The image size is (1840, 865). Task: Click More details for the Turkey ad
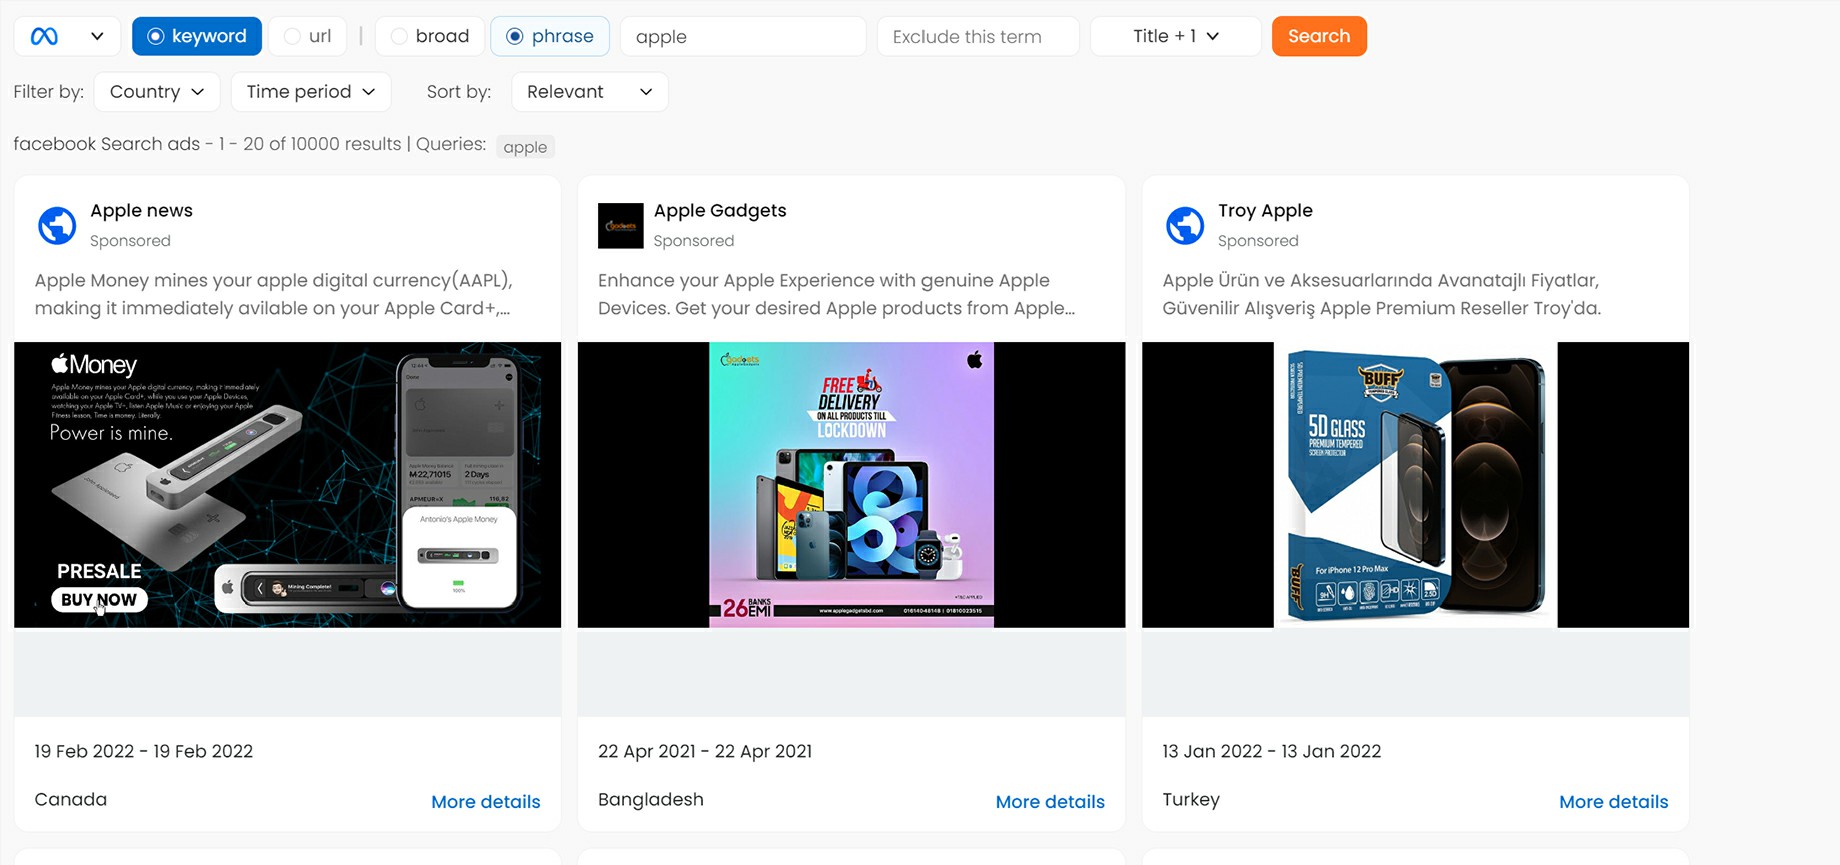coord(1614,802)
